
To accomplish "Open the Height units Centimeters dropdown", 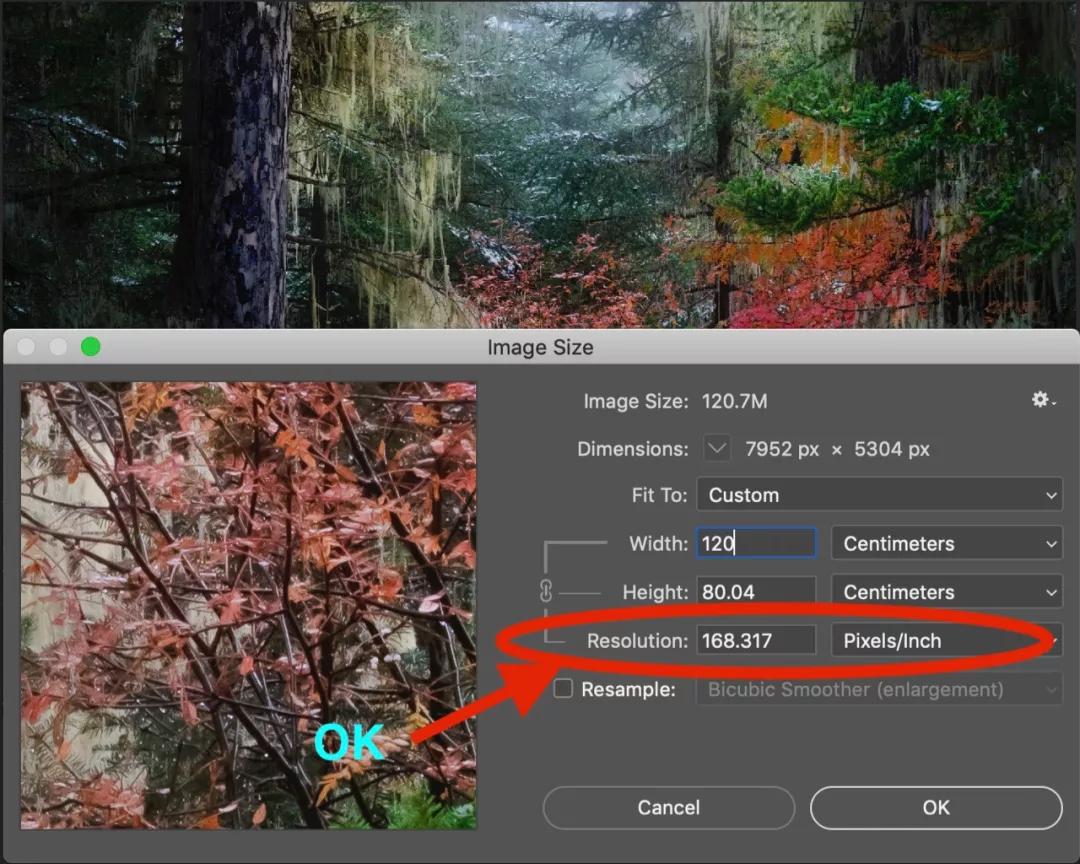I will (947, 592).
